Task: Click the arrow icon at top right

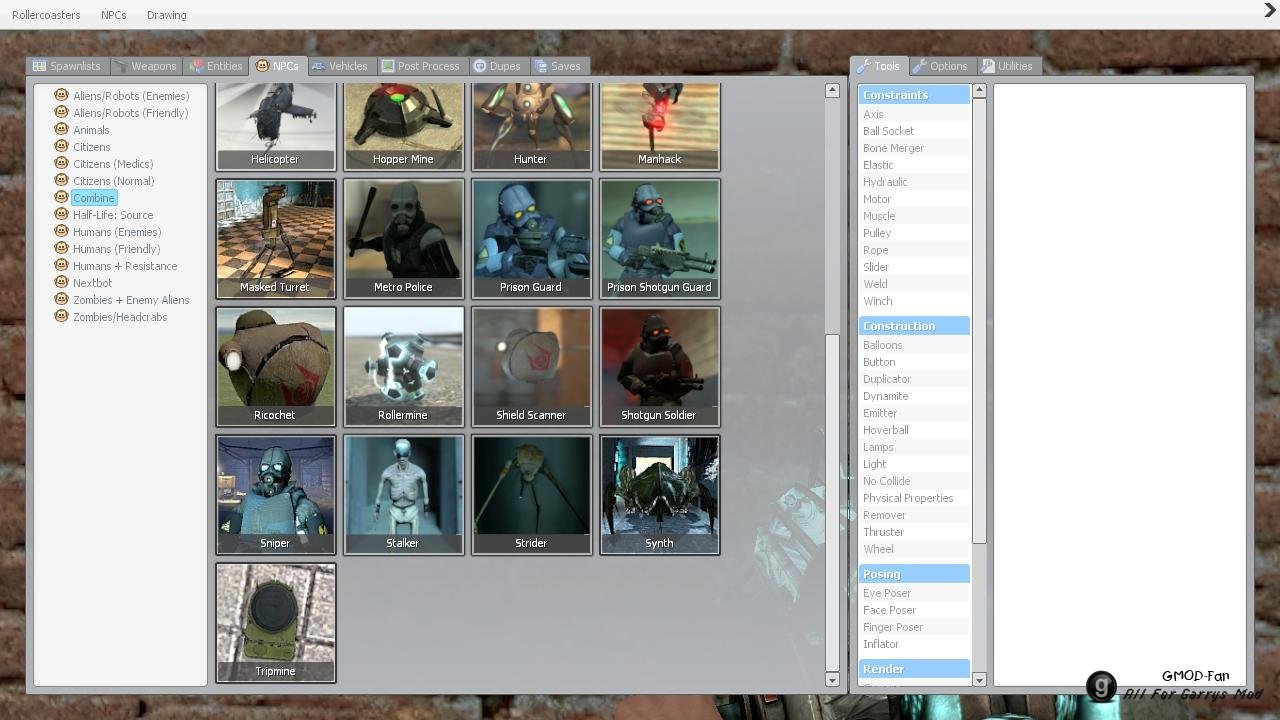Action: pos(1270,11)
